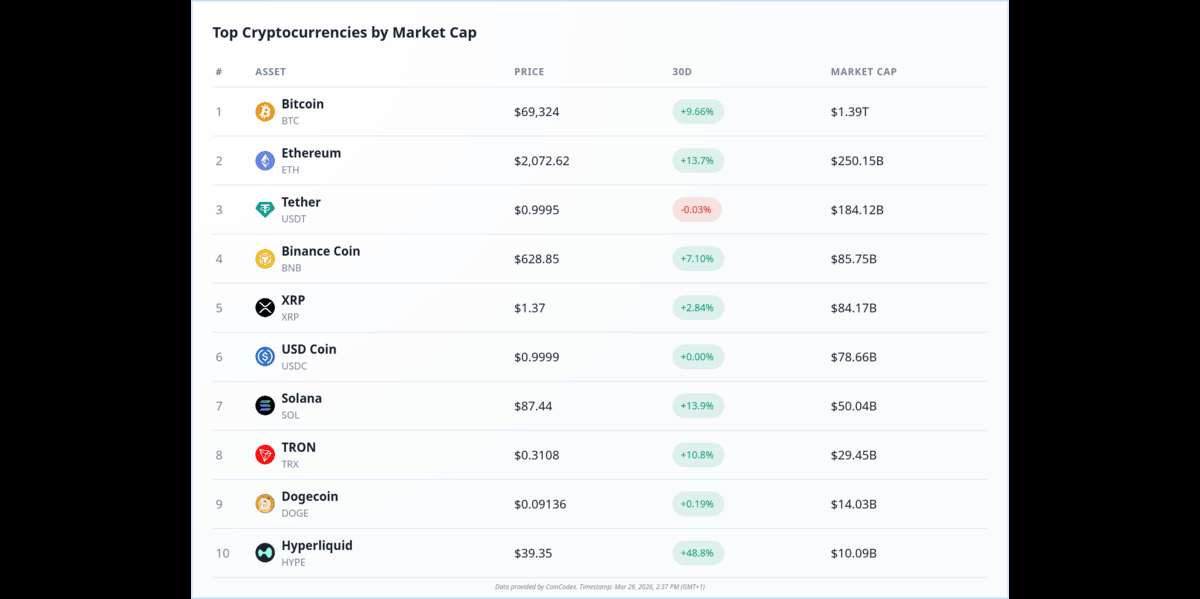Sort by the PRICE column header
The image size is (1200, 599).
(x=529, y=72)
